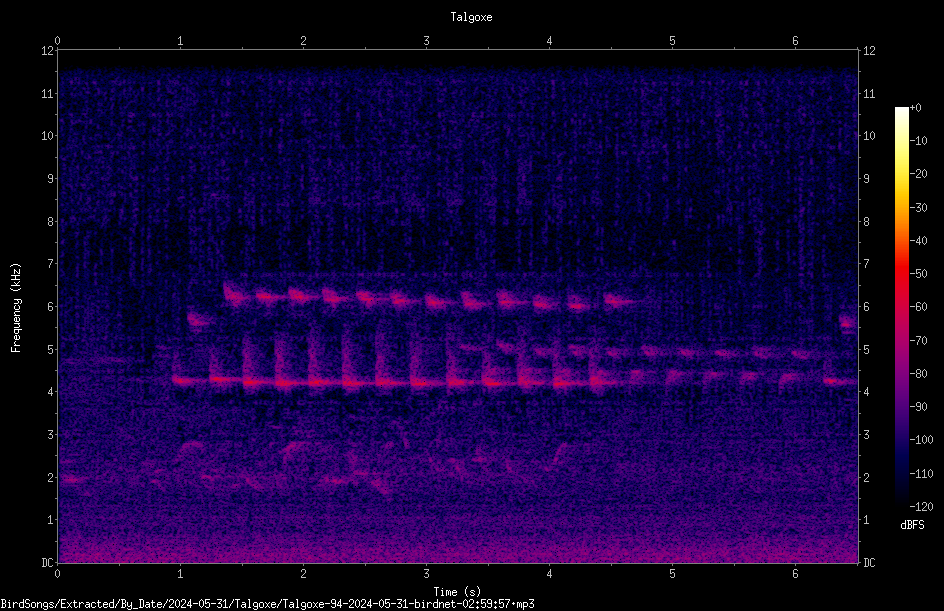Viewport: 944px width, 611px height.
Task: Click the 4 kHz label on left frequency axis
Action: tap(49, 392)
